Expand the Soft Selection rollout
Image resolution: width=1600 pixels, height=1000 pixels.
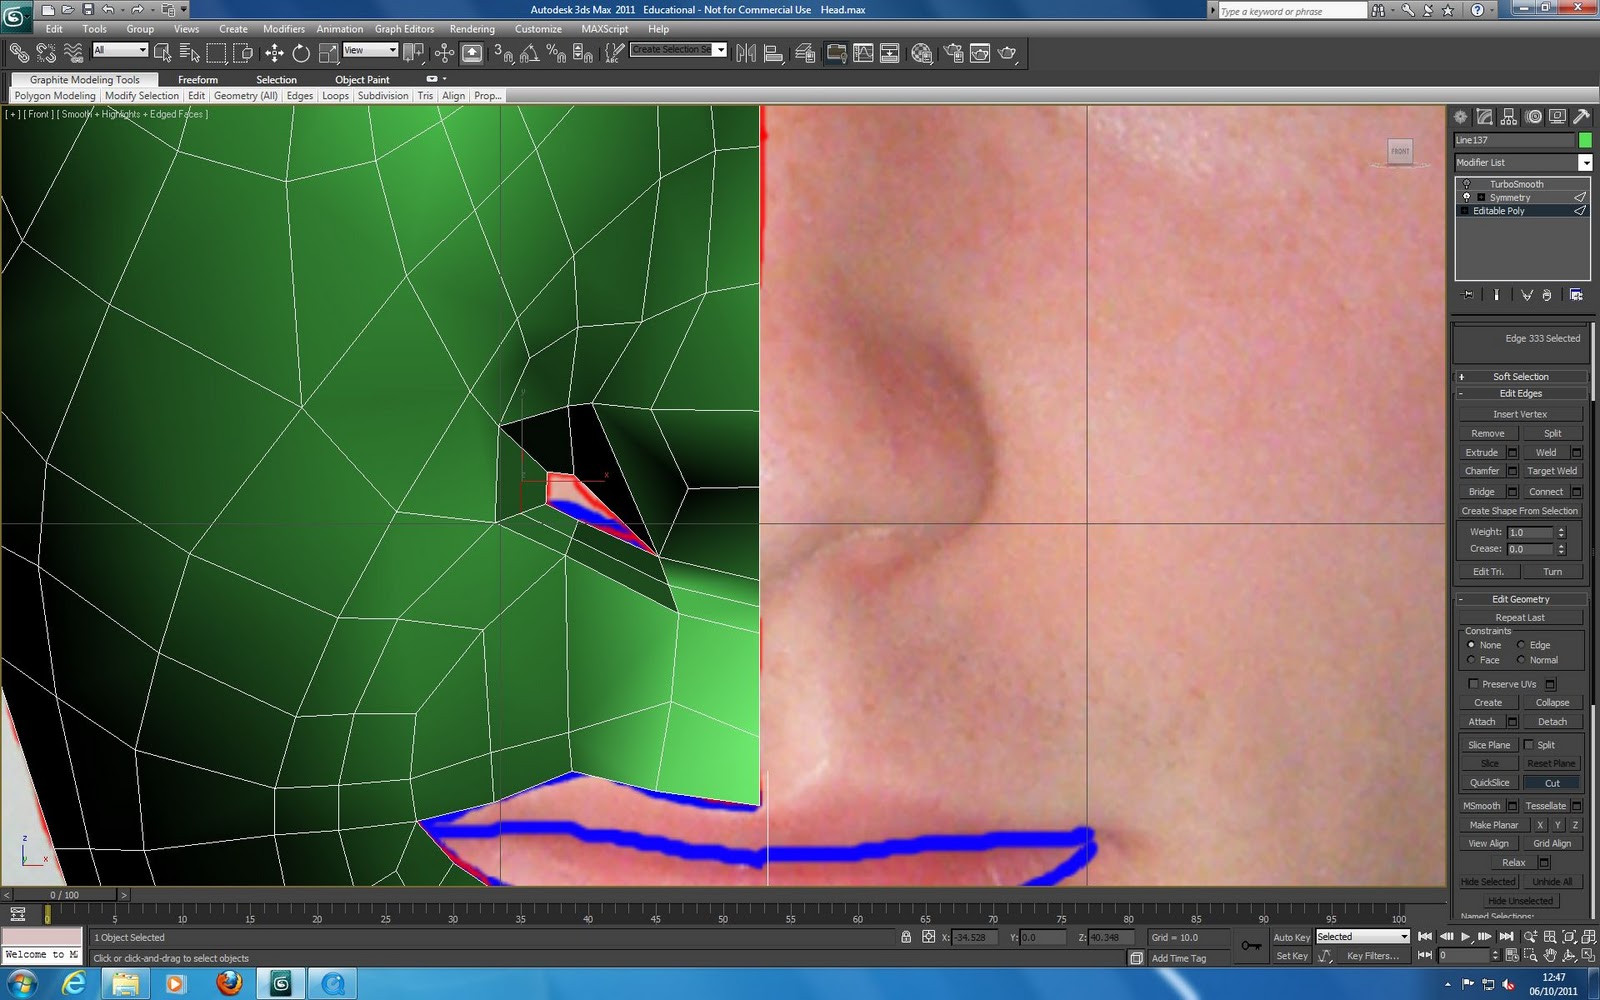click(x=1520, y=377)
